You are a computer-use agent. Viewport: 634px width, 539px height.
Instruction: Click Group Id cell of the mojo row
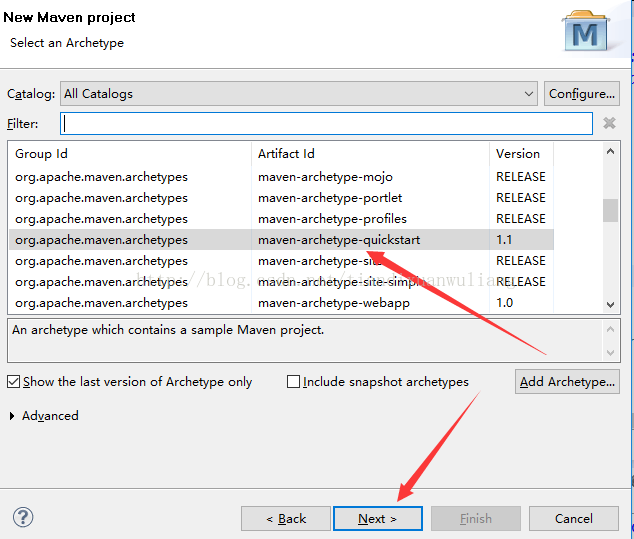(101, 177)
